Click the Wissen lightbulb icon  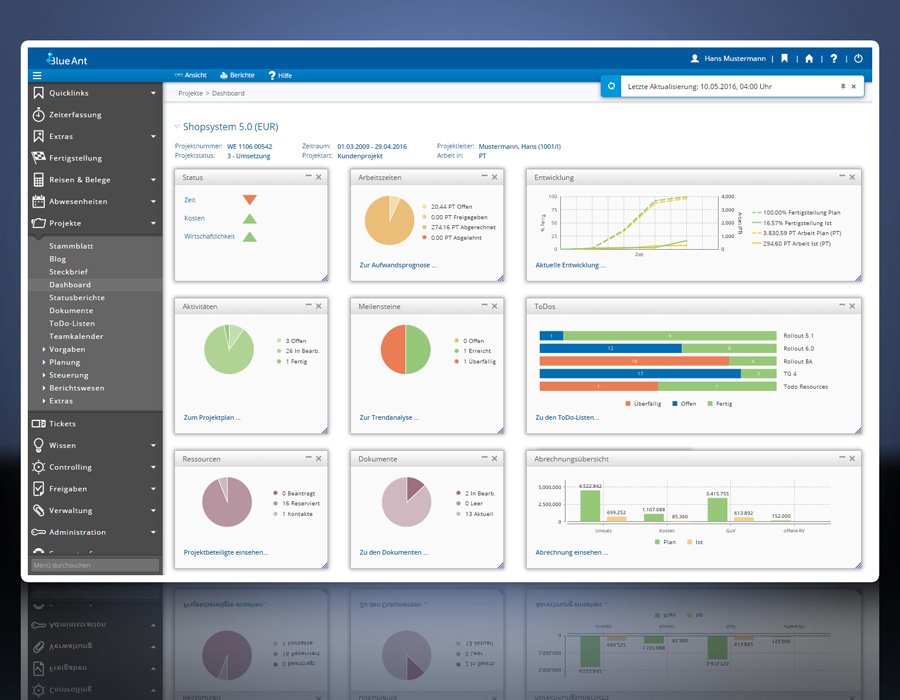39,445
